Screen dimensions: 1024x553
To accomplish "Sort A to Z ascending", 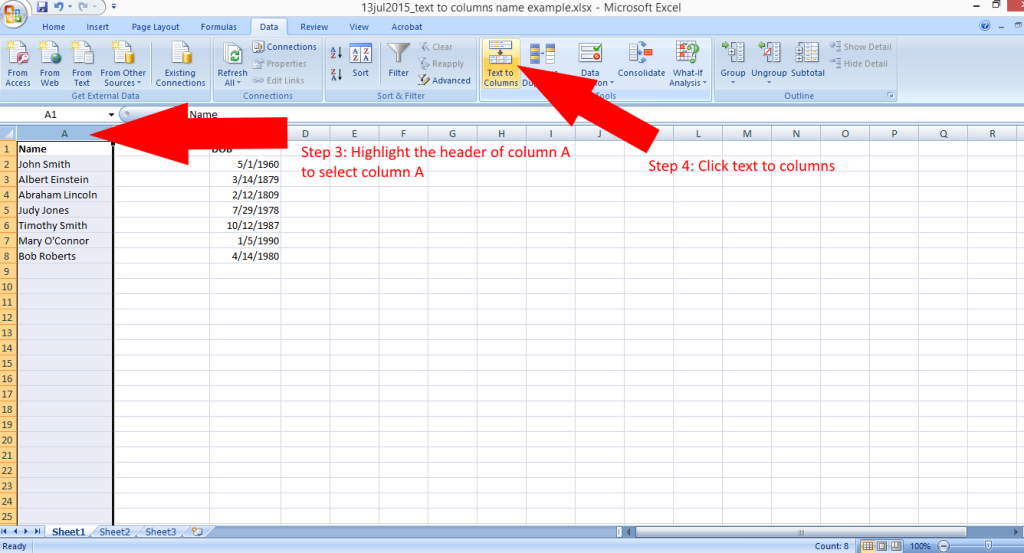I will pos(336,54).
